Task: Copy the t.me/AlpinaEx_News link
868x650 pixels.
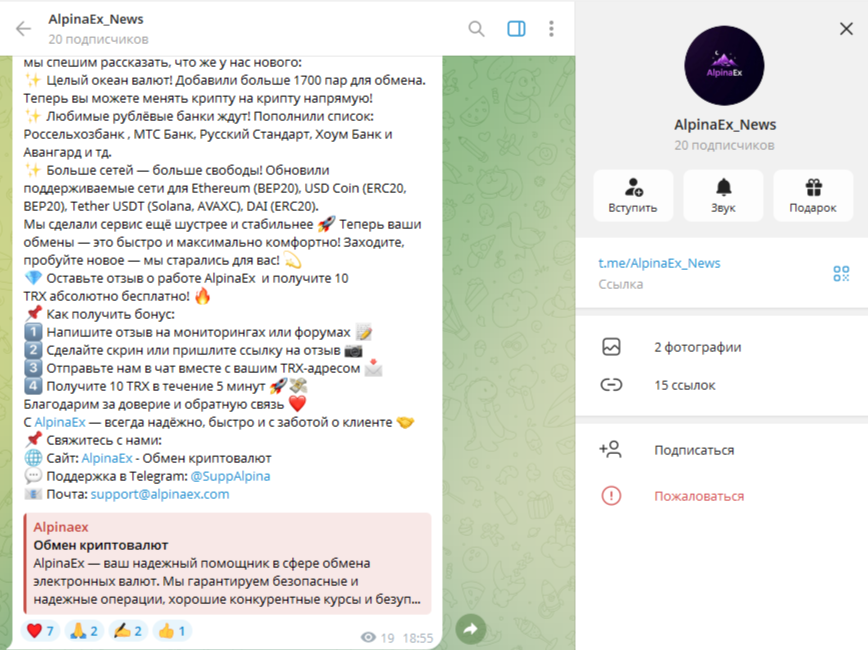Action: 659,263
